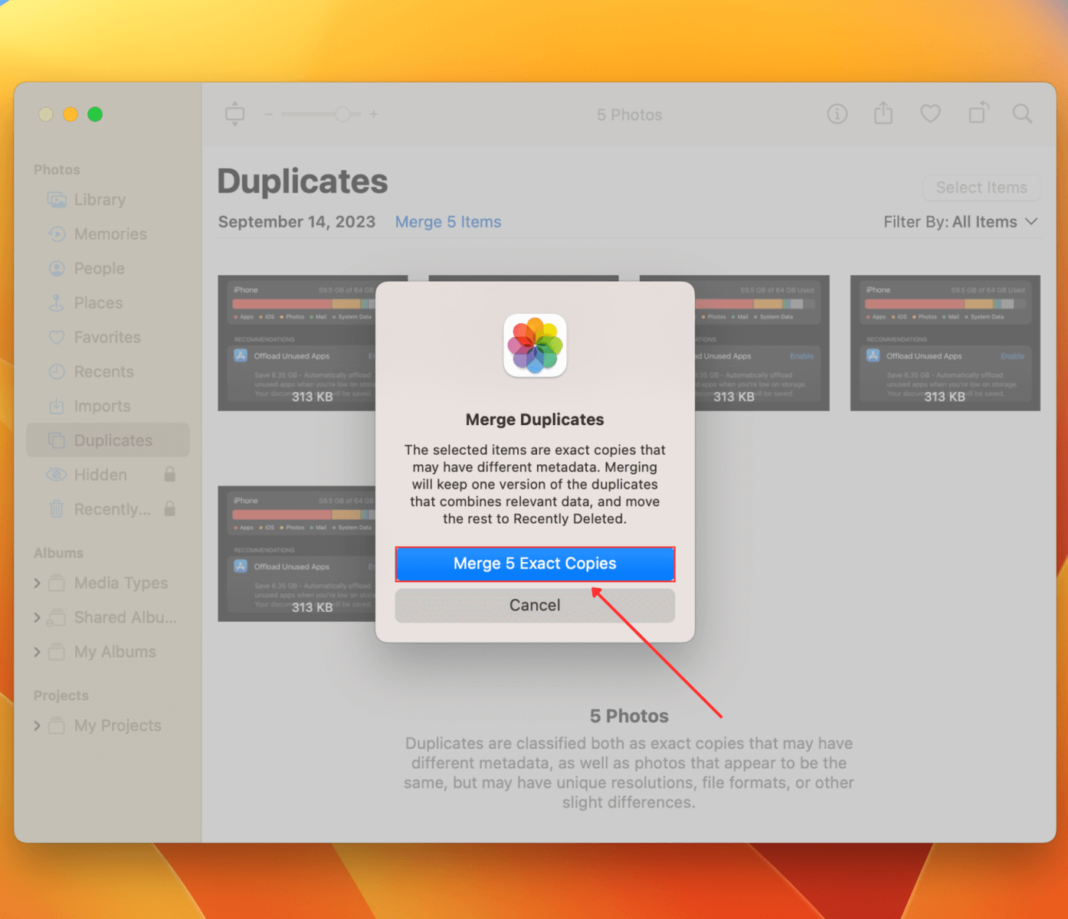This screenshot has width=1068, height=919.
Task: Open the Filter By: All Items dropdown
Action: tap(960, 221)
